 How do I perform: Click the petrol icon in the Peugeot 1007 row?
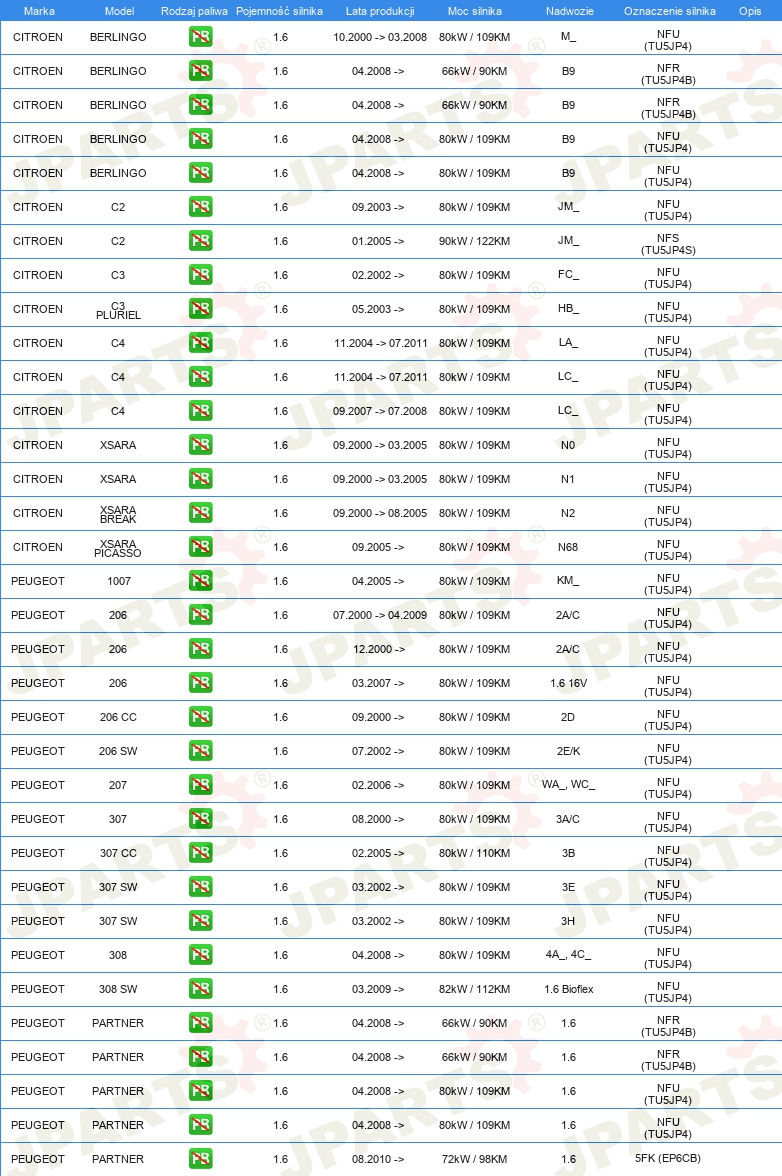click(200, 580)
